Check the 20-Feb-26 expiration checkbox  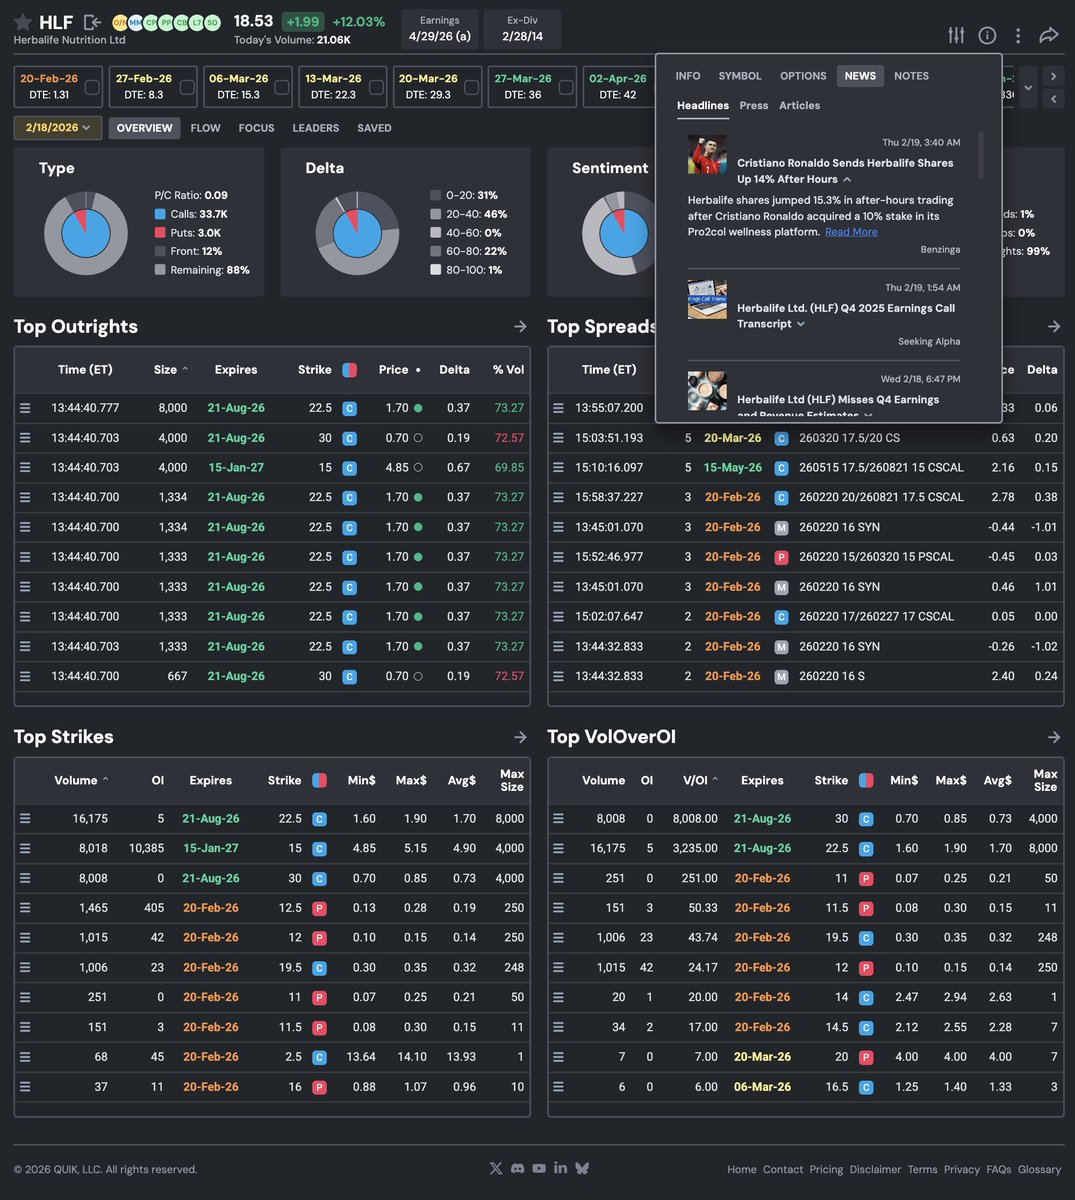click(92, 88)
